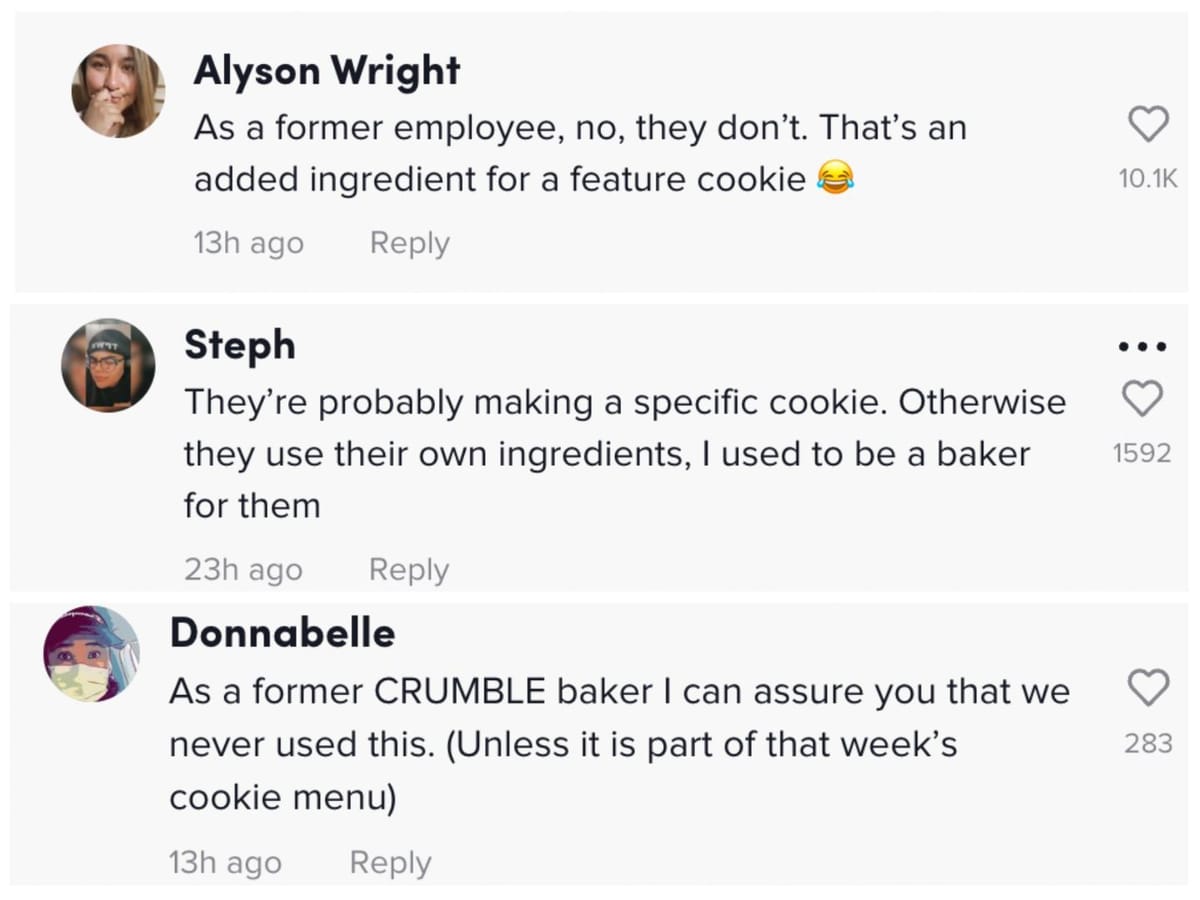The height and width of the screenshot is (900, 1200).
Task: Open Reply under Steph's comment
Action: (x=408, y=569)
